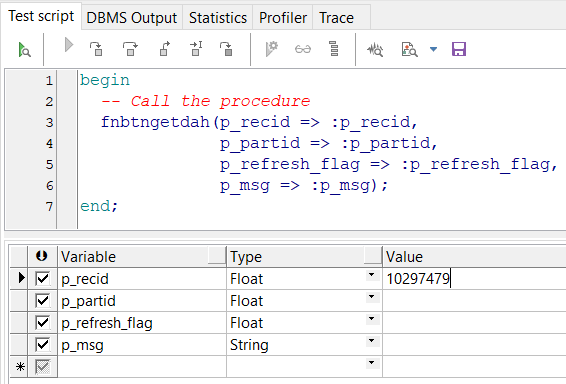Click the purple Save icon
The image size is (566, 384).
[x=459, y=49]
